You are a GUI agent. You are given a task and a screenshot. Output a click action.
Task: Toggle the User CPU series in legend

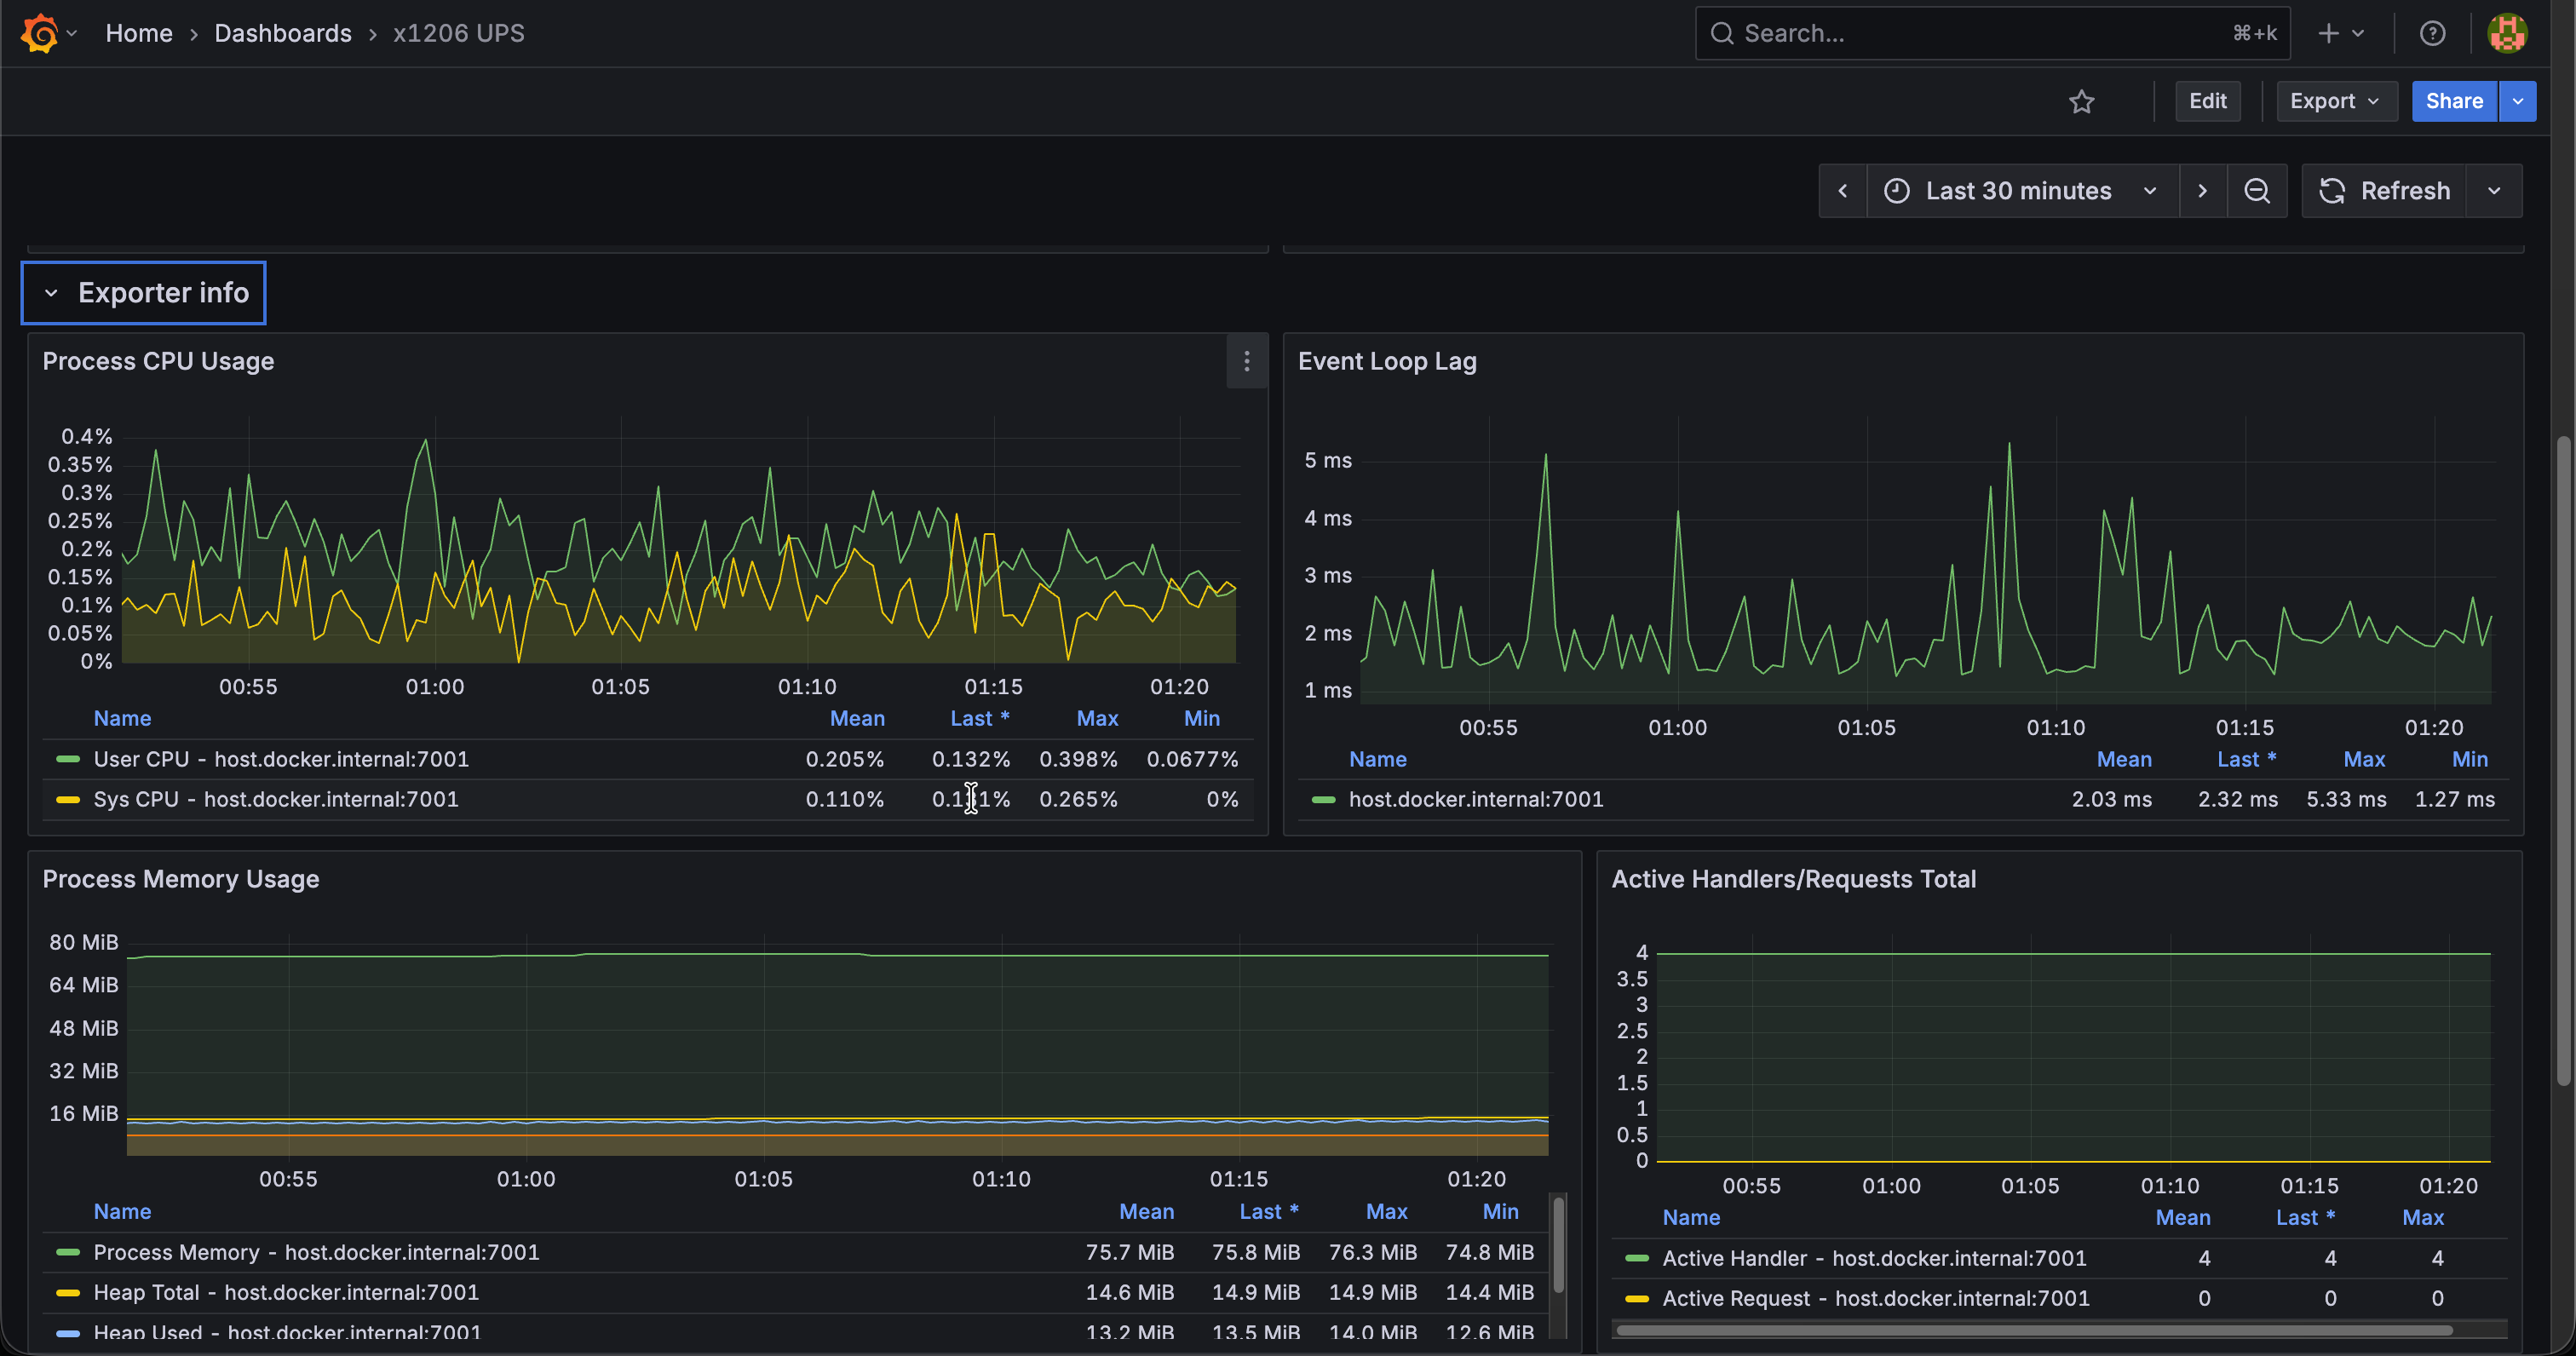click(x=281, y=759)
